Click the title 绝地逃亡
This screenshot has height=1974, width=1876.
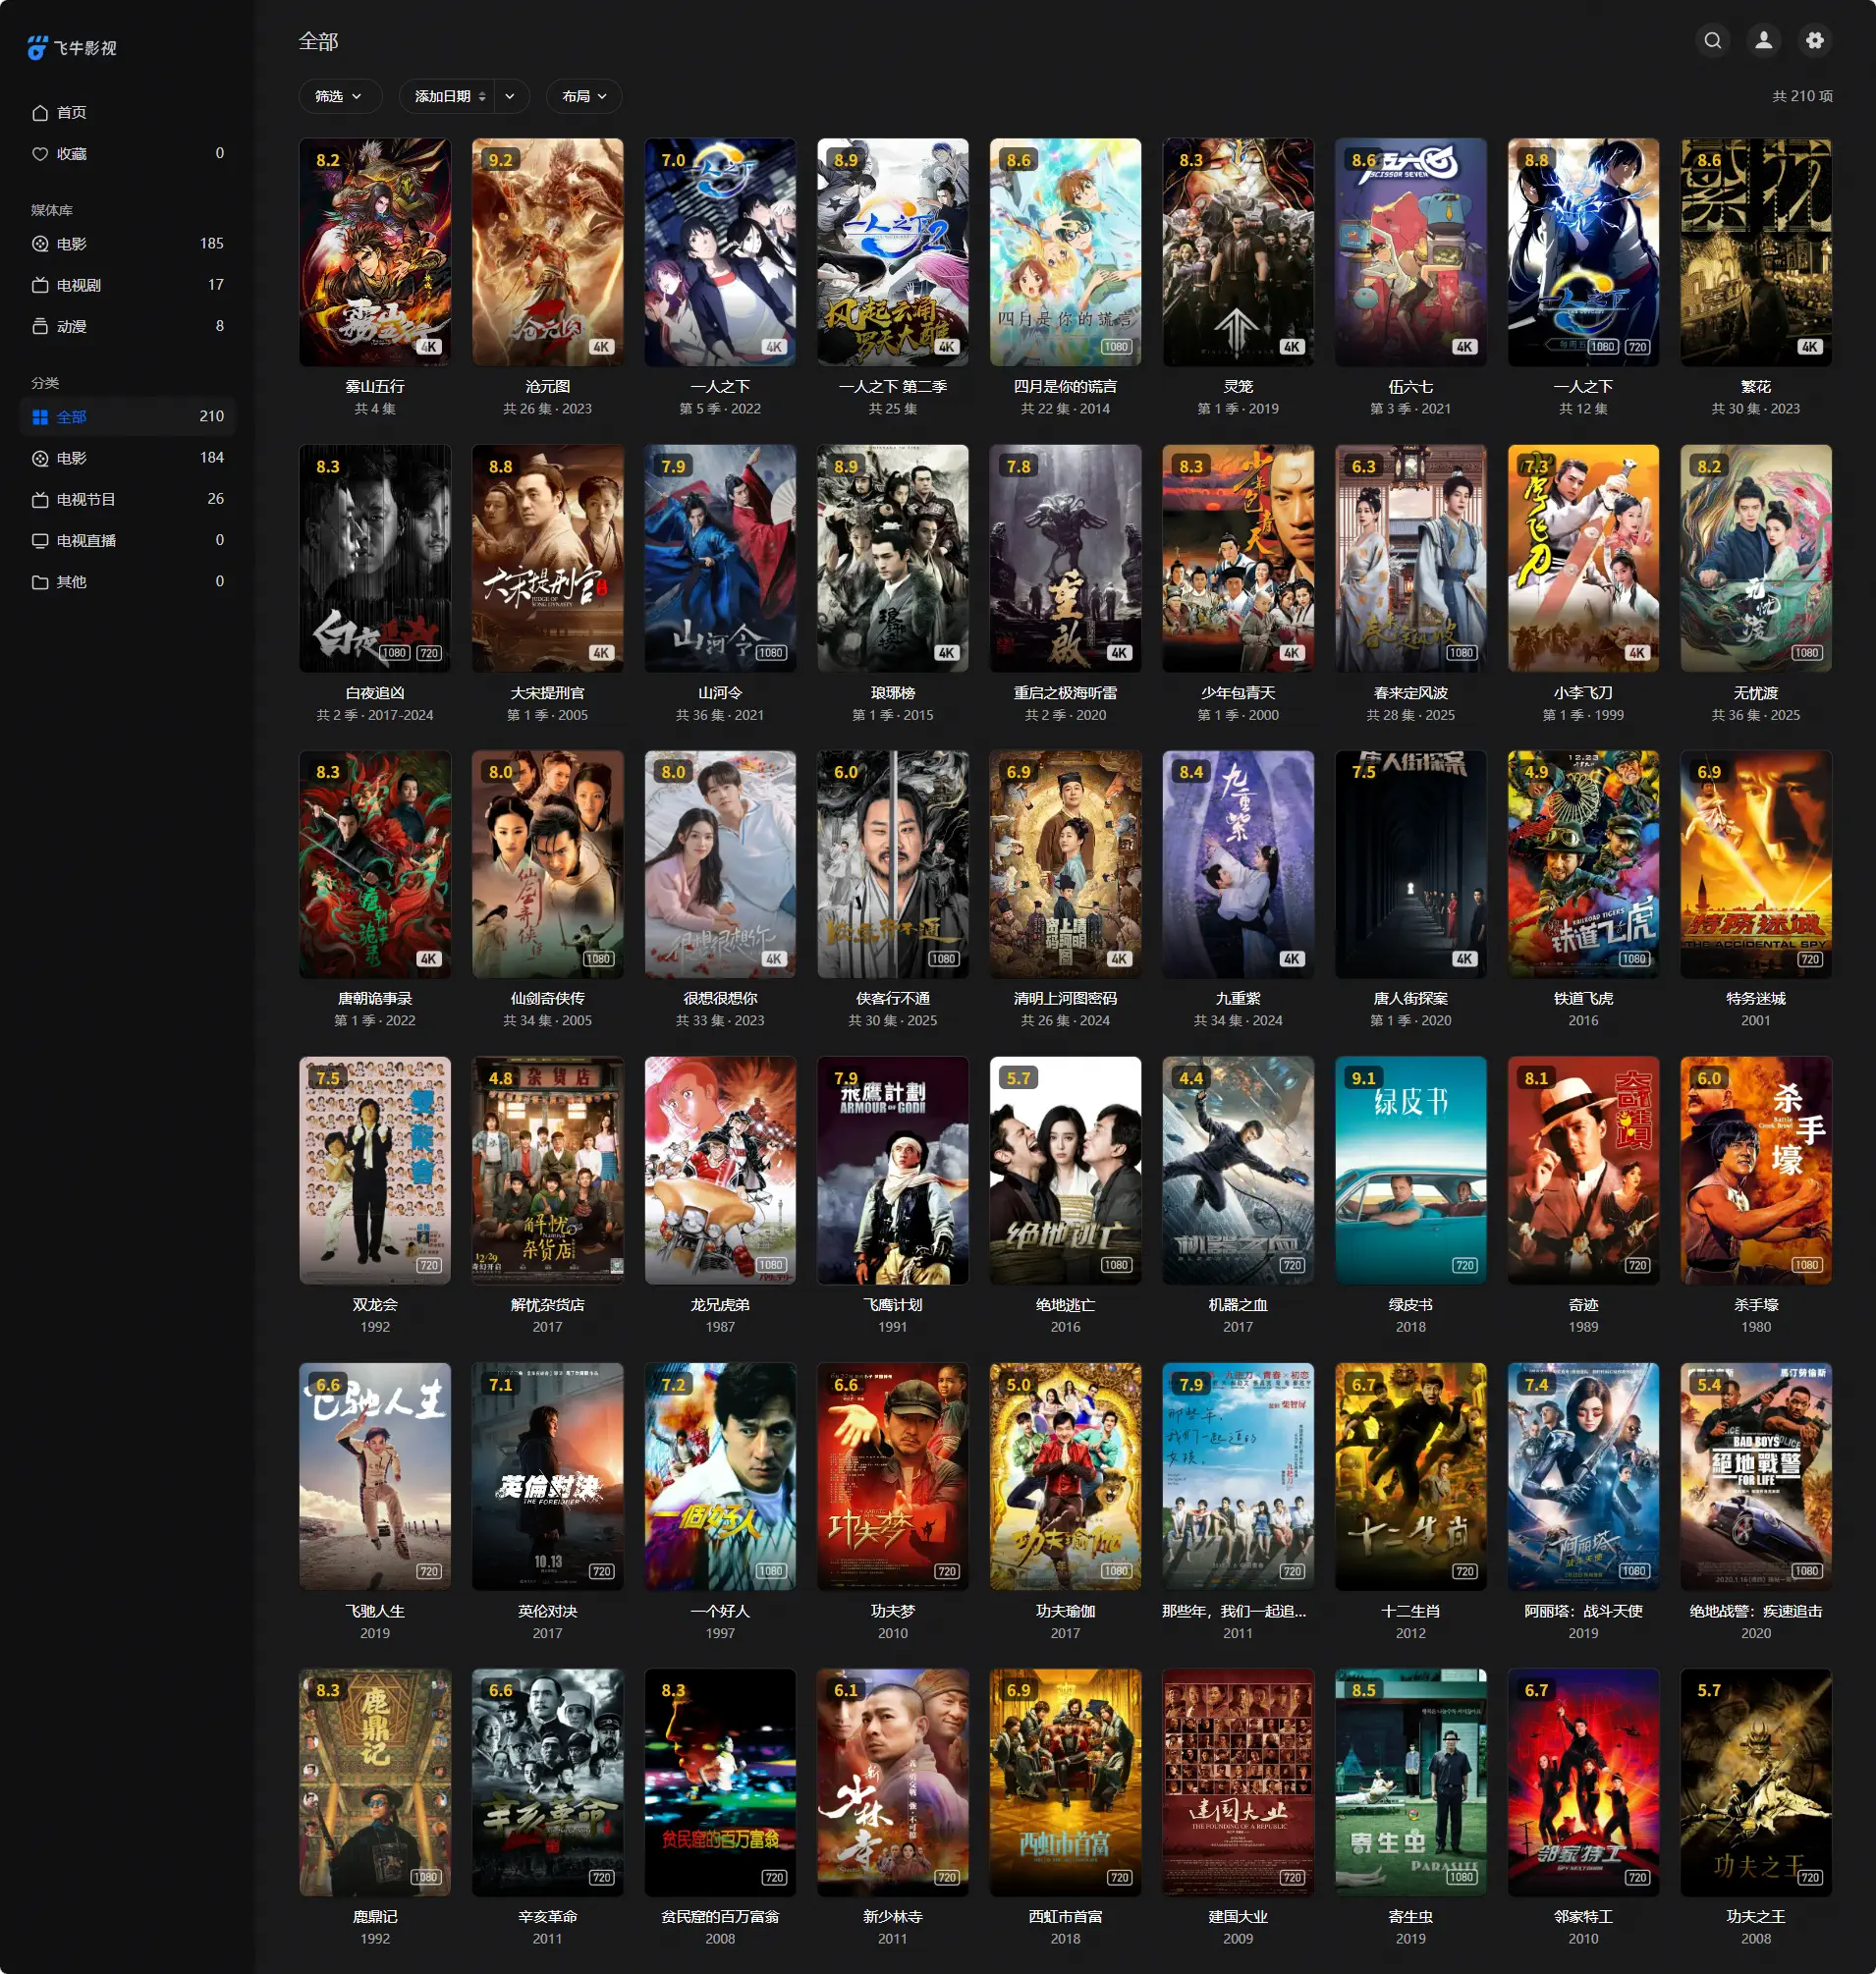click(x=1065, y=1305)
